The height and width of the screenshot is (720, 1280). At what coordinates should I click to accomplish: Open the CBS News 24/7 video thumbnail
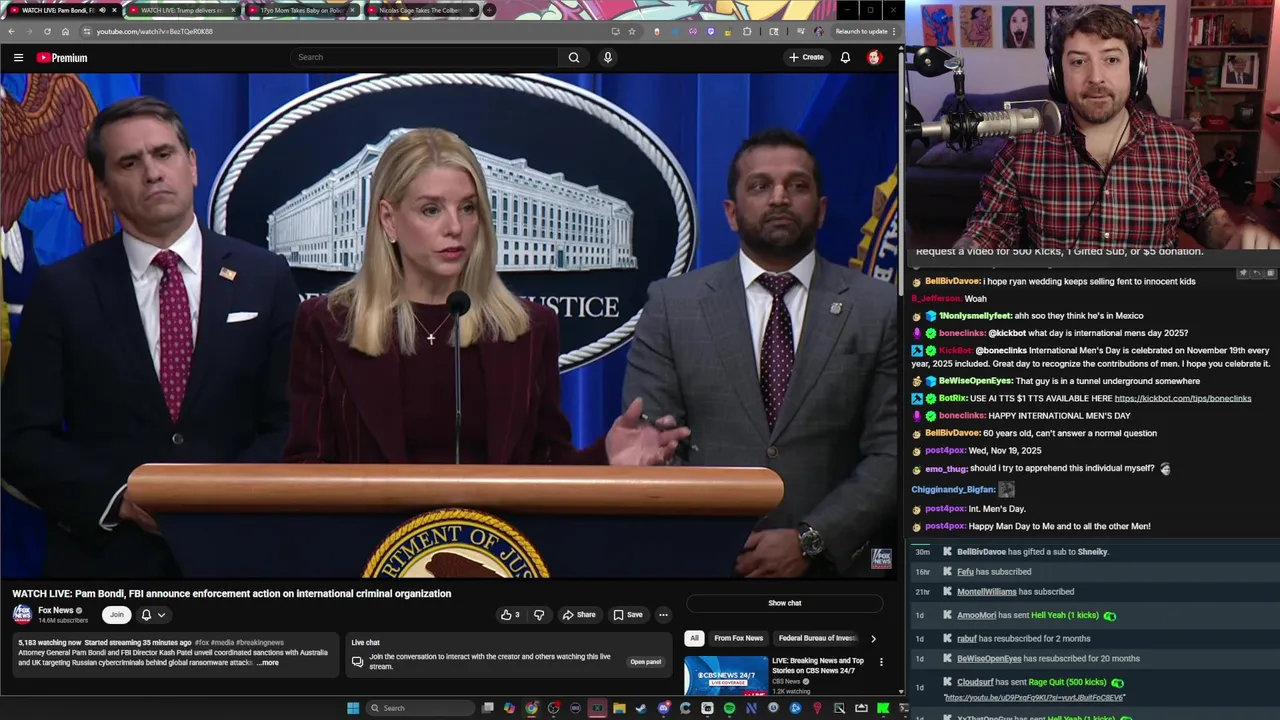point(726,675)
